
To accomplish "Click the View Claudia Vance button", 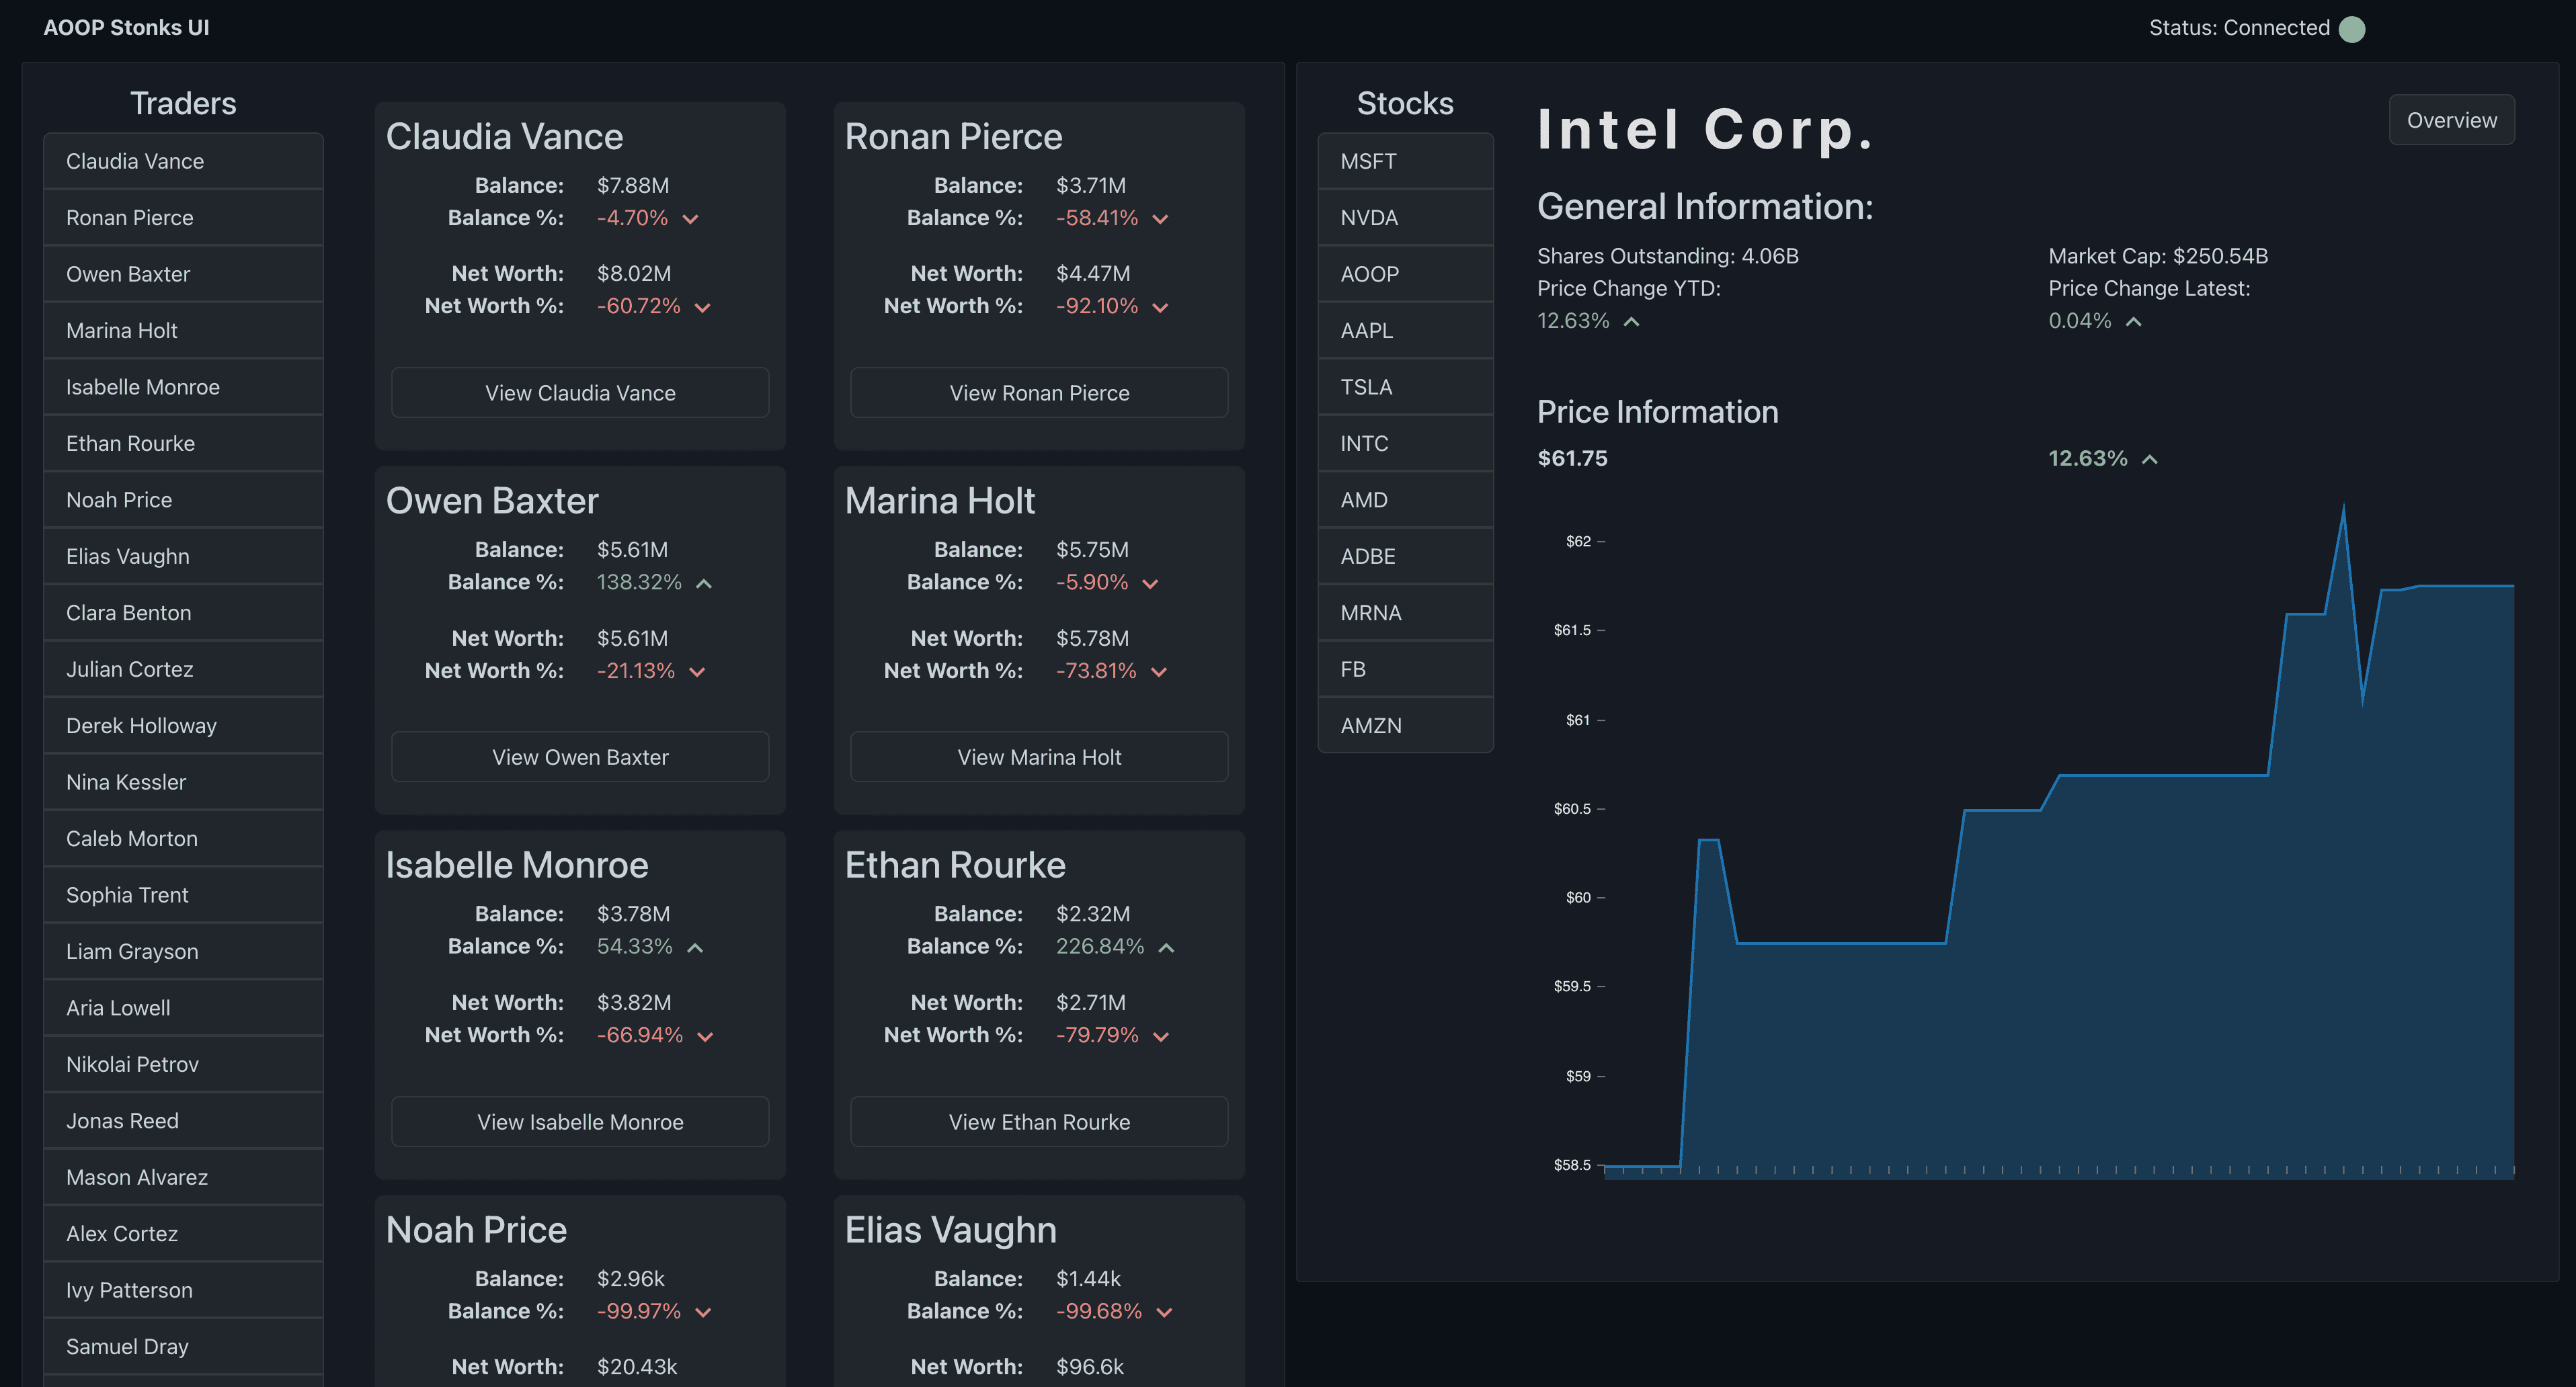I will tap(580, 392).
